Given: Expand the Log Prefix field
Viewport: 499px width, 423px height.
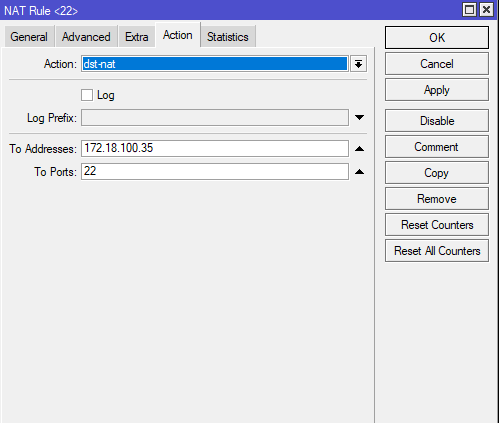Looking at the screenshot, I should coord(359,117).
